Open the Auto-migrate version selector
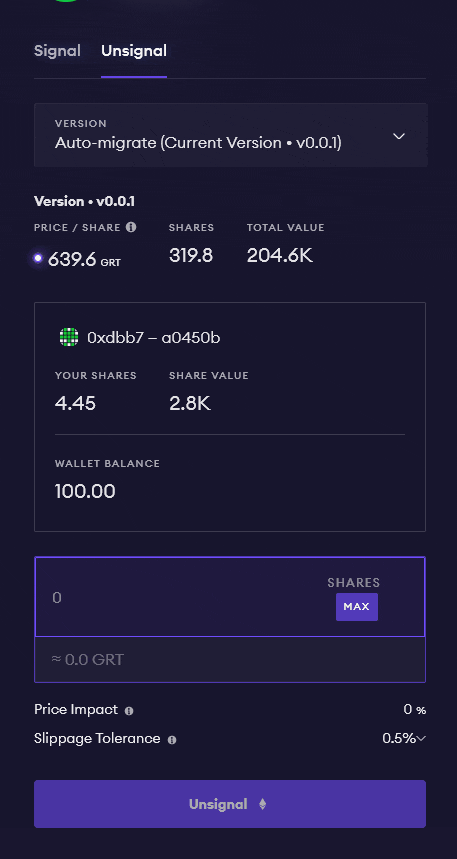The height and width of the screenshot is (859, 457). (231, 135)
